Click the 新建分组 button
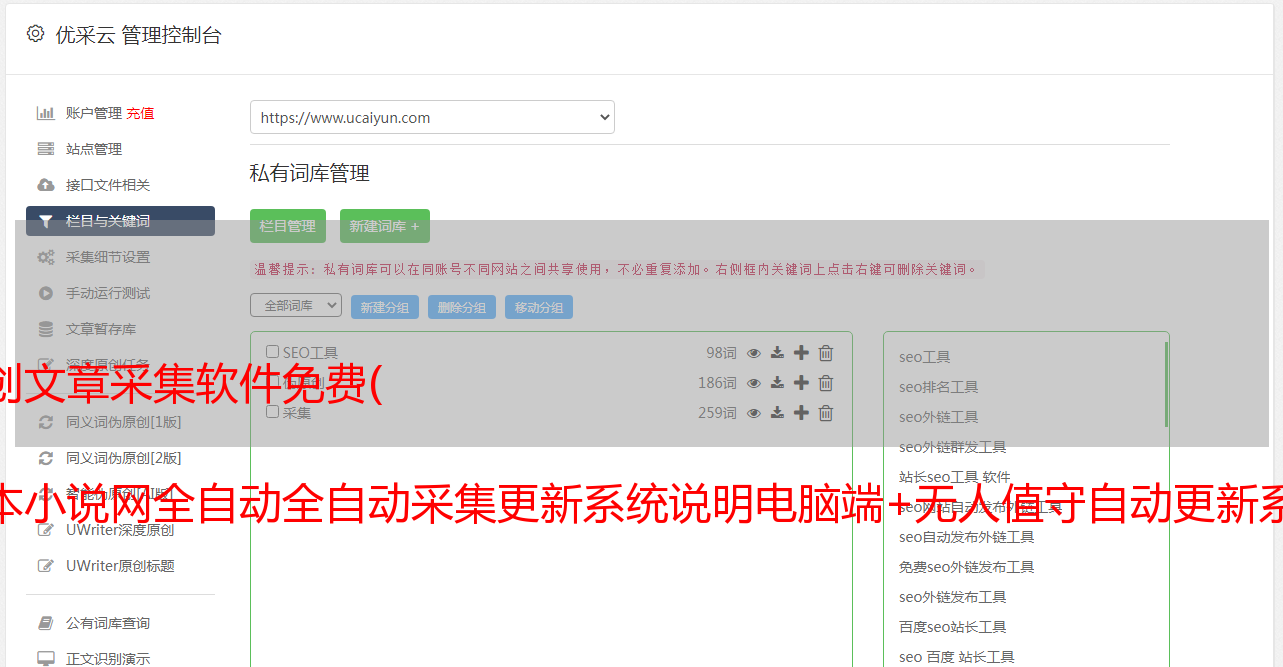Image resolution: width=1283 pixels, height=667 pixels. coord(385,307)
